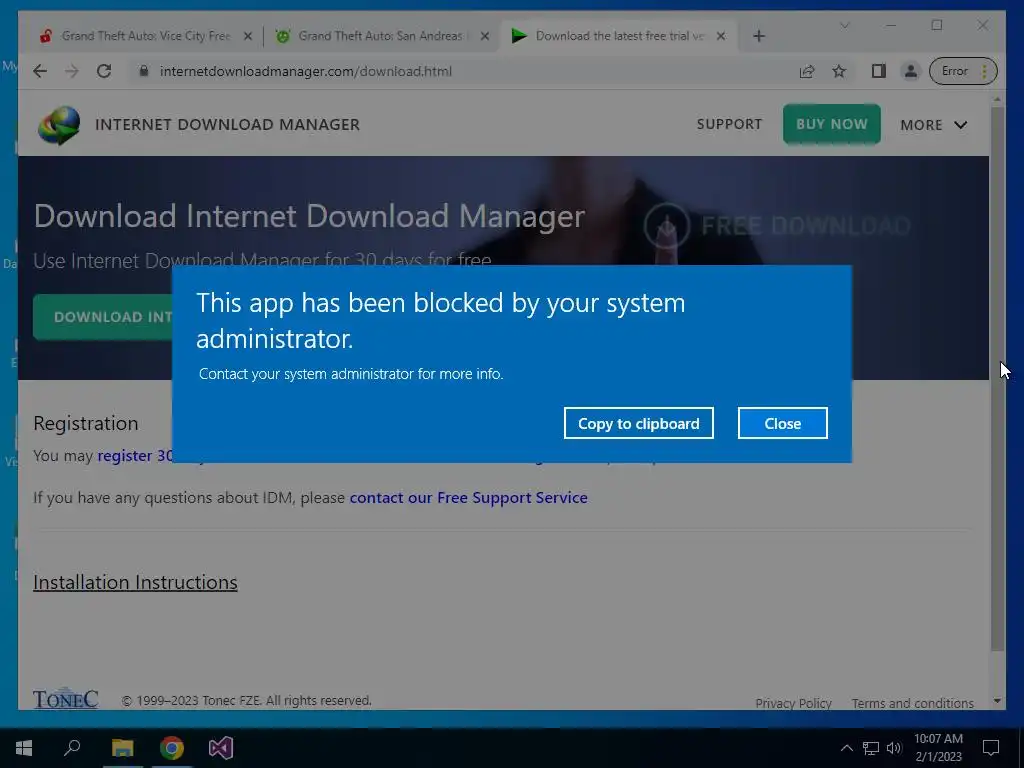Viewport: 1024px width, 768px height.
Task: Click the Chrome taskbar icon
Action: tap(172, 748)
